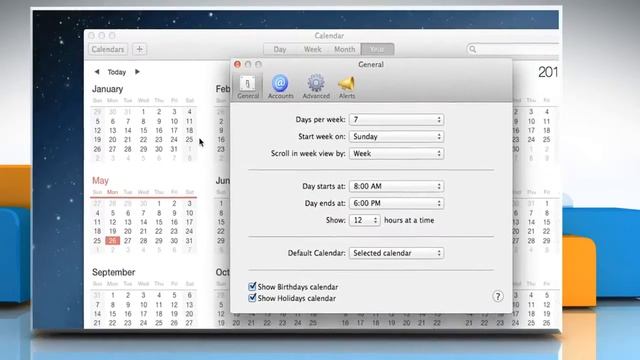This screenshot has width=640, height=360.
Task: Open the Advanced preferences gear pane
Action: (x=316, y=87)
